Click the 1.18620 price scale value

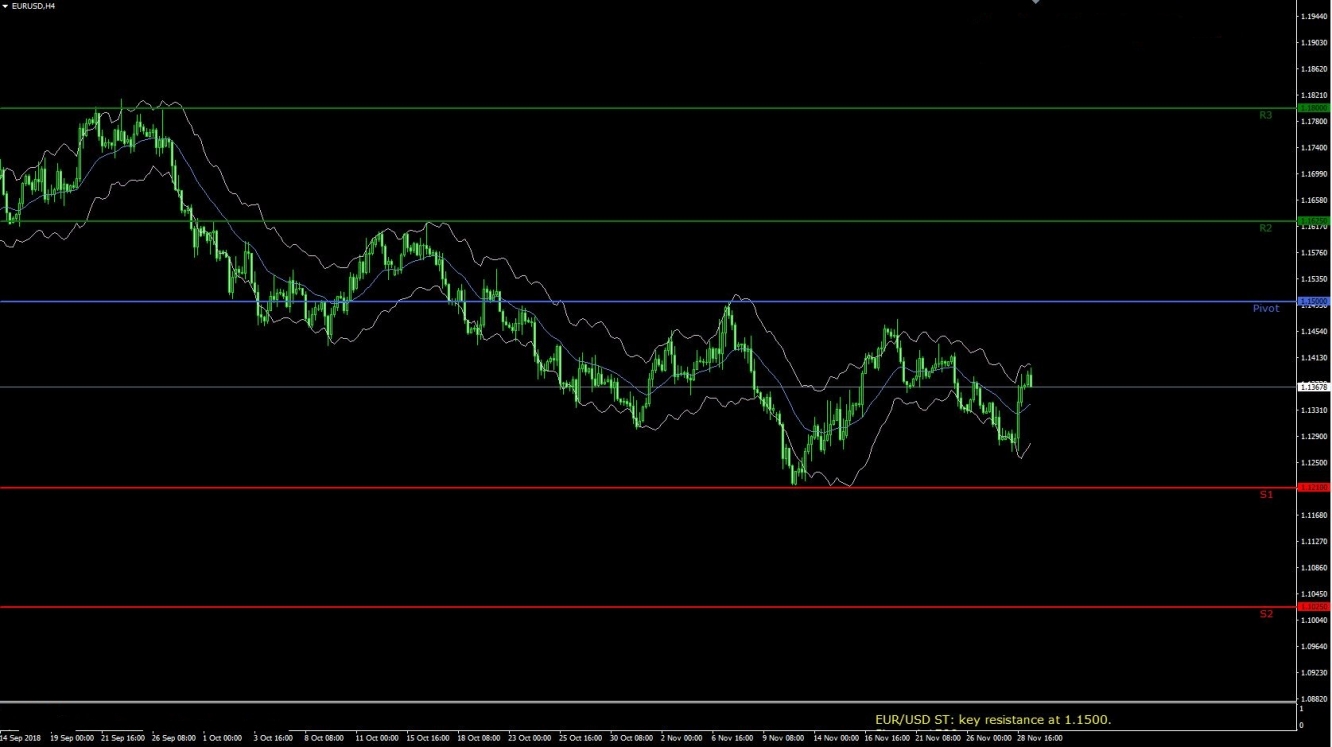pyautogui.click(x=1314, y=70)
